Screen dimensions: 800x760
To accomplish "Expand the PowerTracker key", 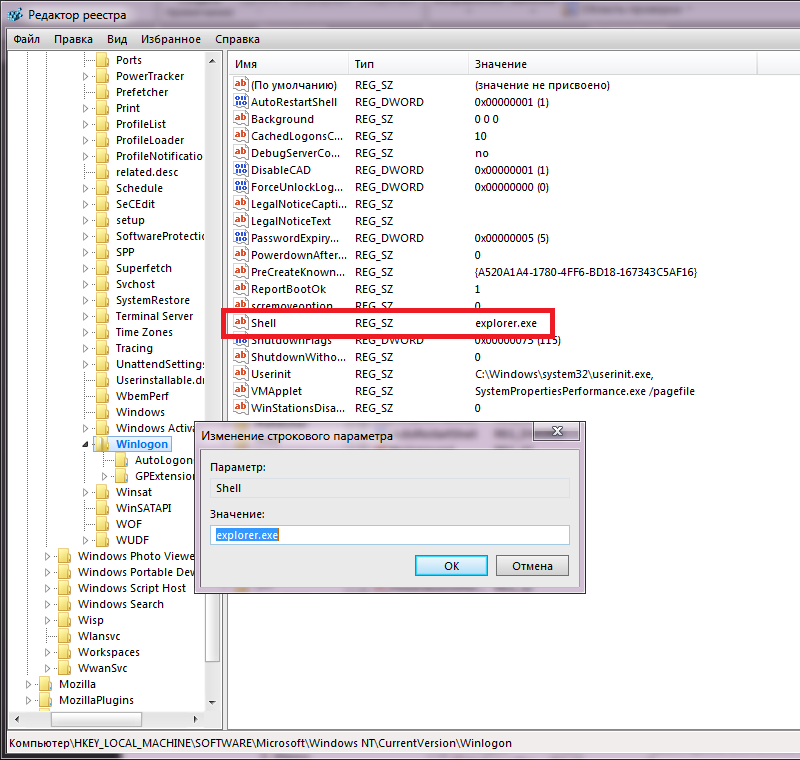I will 86,77.
